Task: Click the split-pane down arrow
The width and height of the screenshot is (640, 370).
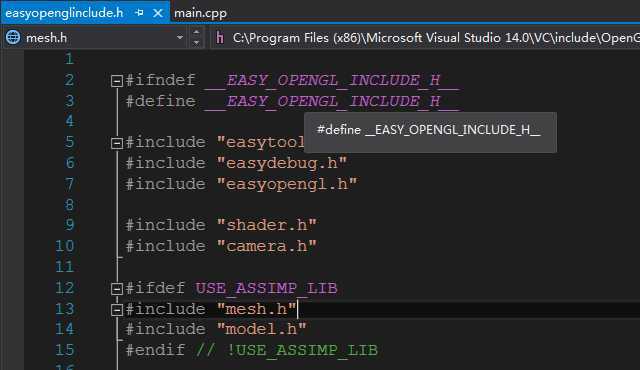Action: pos(196,42)
